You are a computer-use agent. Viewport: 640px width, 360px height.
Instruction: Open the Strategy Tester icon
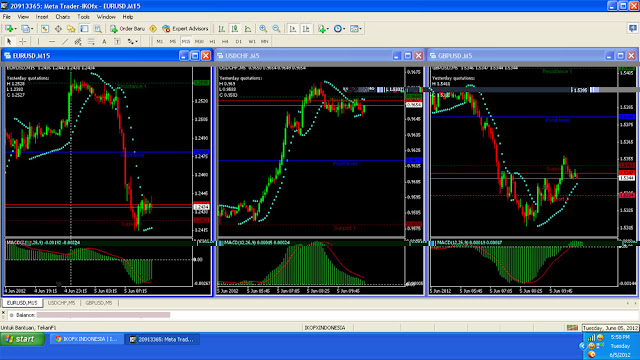pyautogui.click(x=98, y=29)
